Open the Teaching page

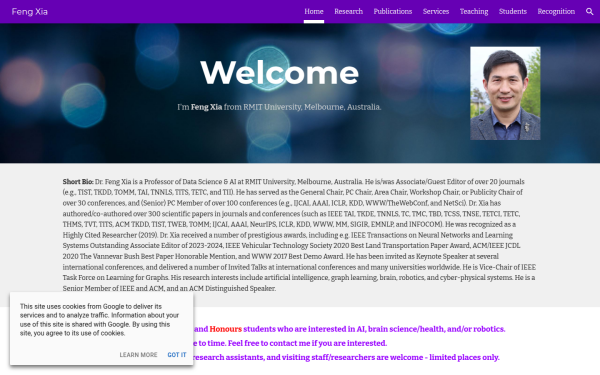(x=474, y=11)
